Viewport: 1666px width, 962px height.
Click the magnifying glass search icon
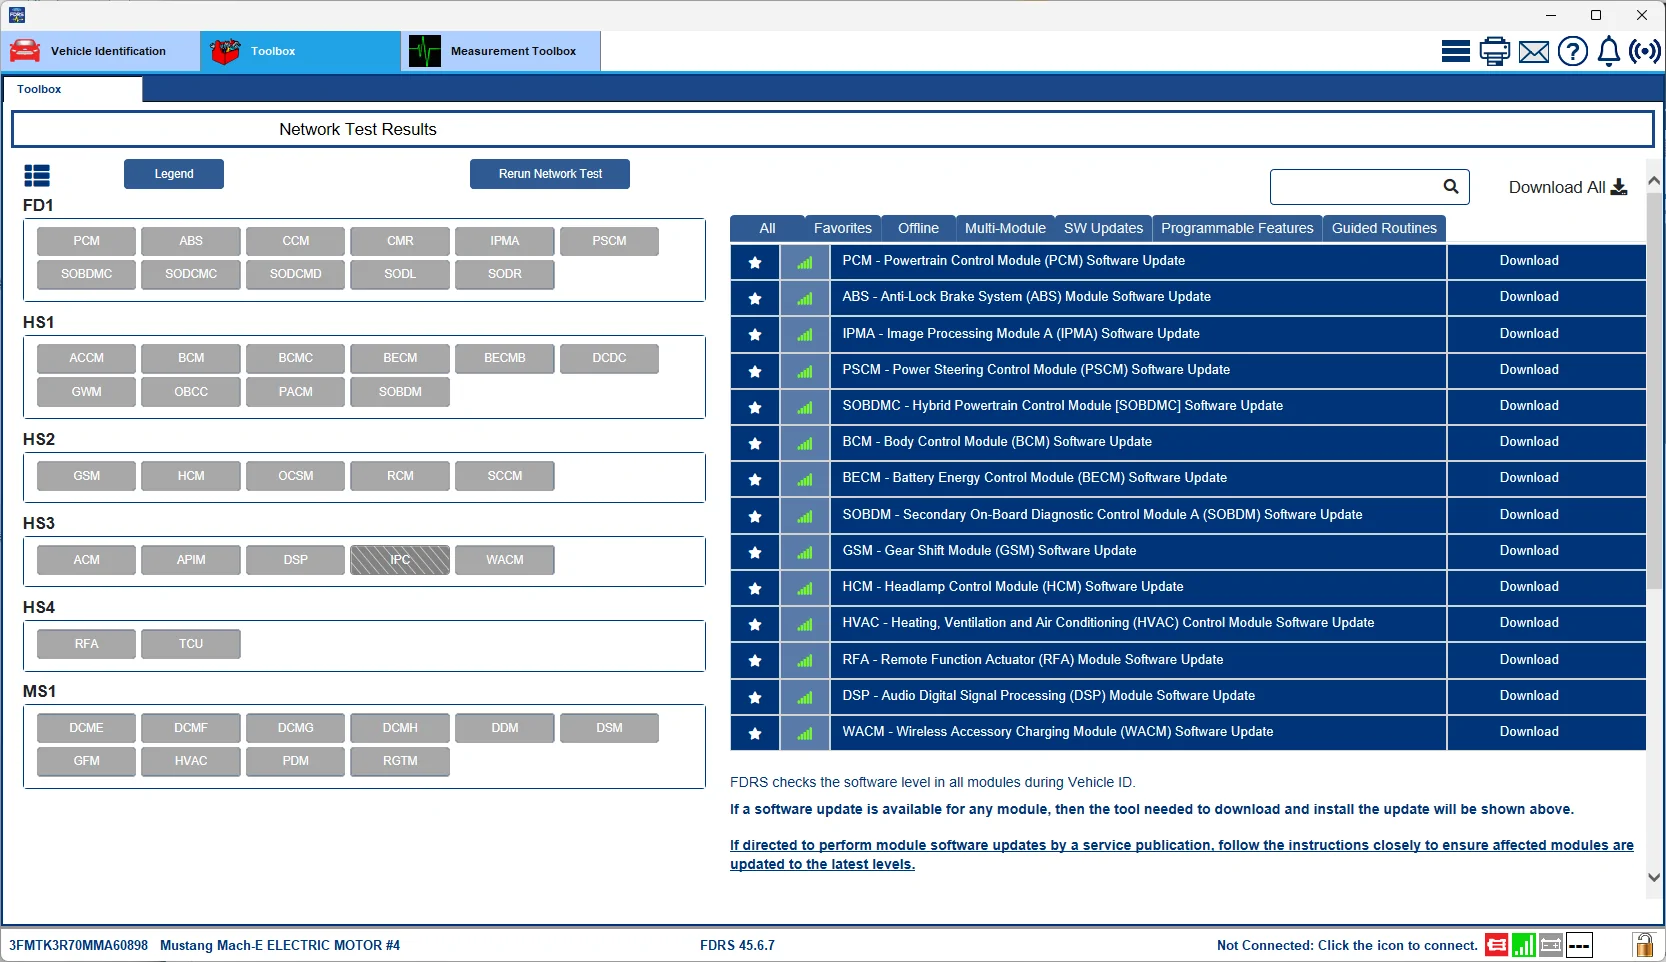[1451, 186]
